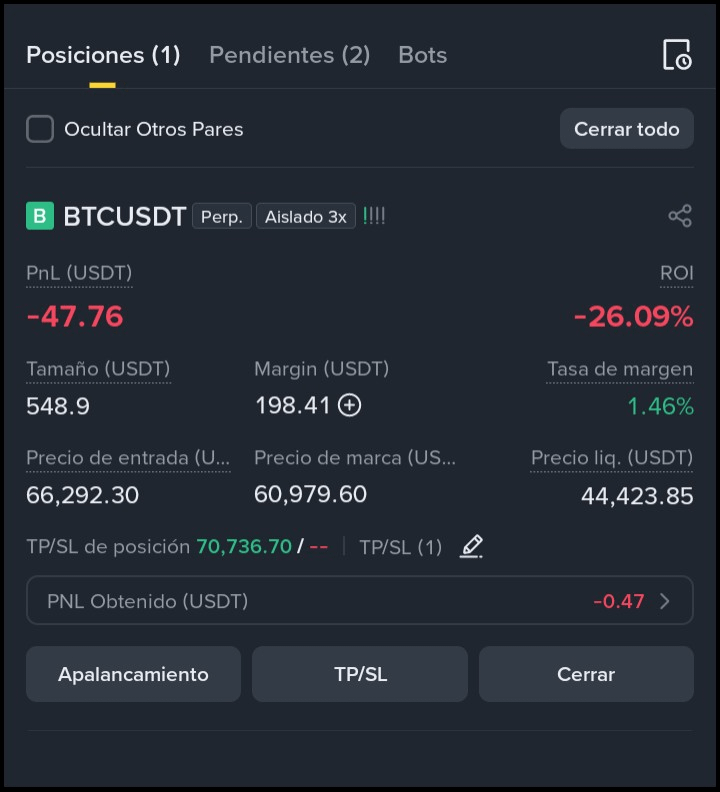Tap the green ADL indicator bars
The height and width of the screenshot is (792, 720).
click(x=374, y=216)
